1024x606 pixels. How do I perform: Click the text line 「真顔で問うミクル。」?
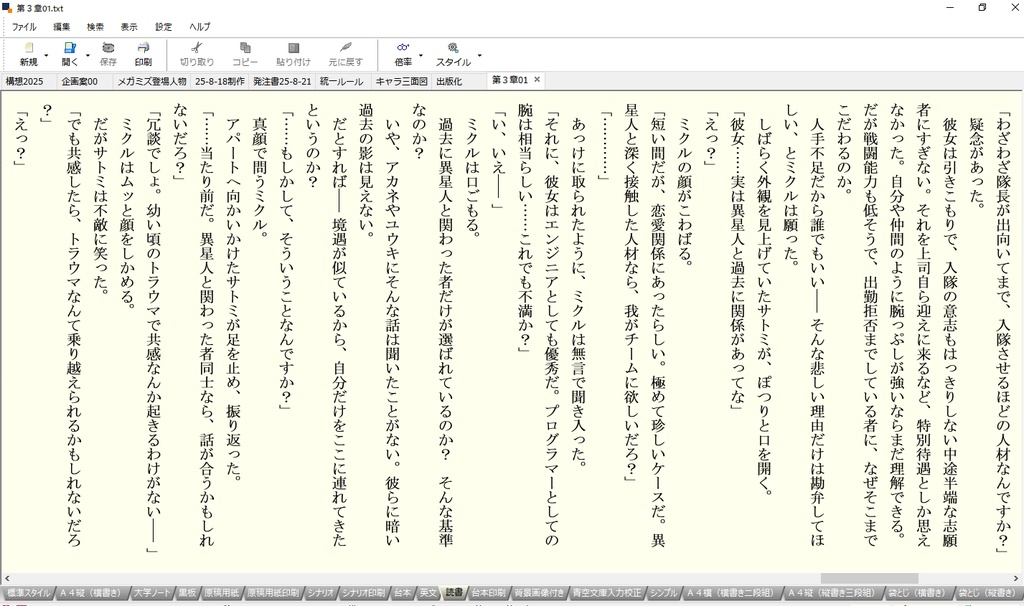(x=260, y=178)
